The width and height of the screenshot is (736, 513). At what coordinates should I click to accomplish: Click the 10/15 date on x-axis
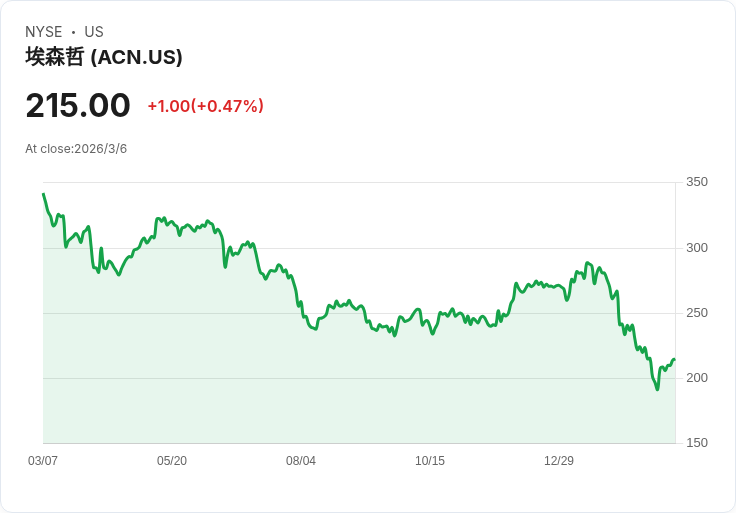coord(430,461)
